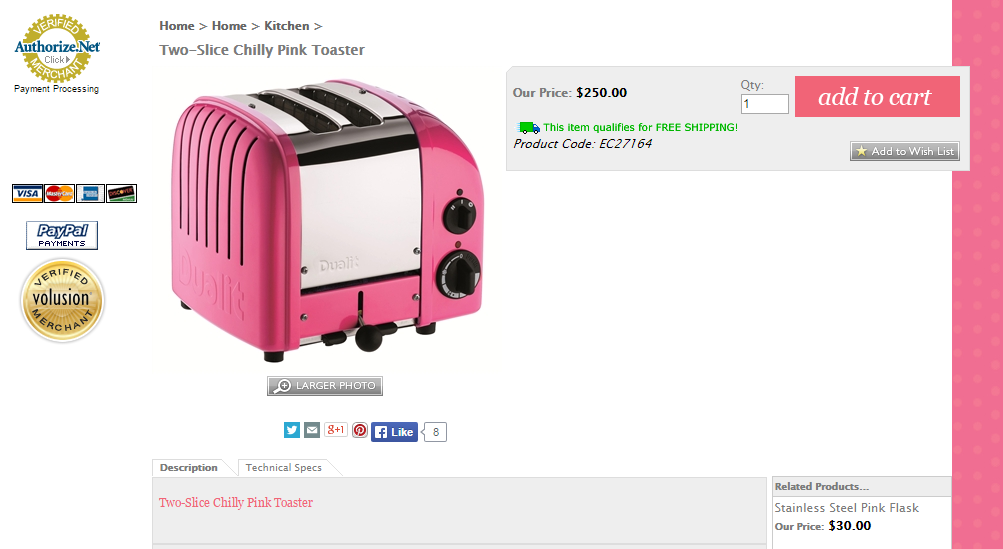Viewport: 1003px width, 549px height.
Task: Click the Google +1 button
Action: tap(336, 429)
